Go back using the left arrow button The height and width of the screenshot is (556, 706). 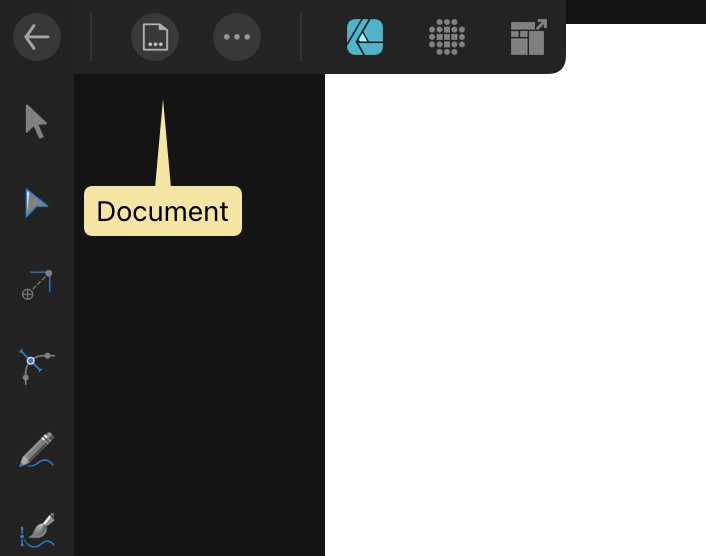37,37
